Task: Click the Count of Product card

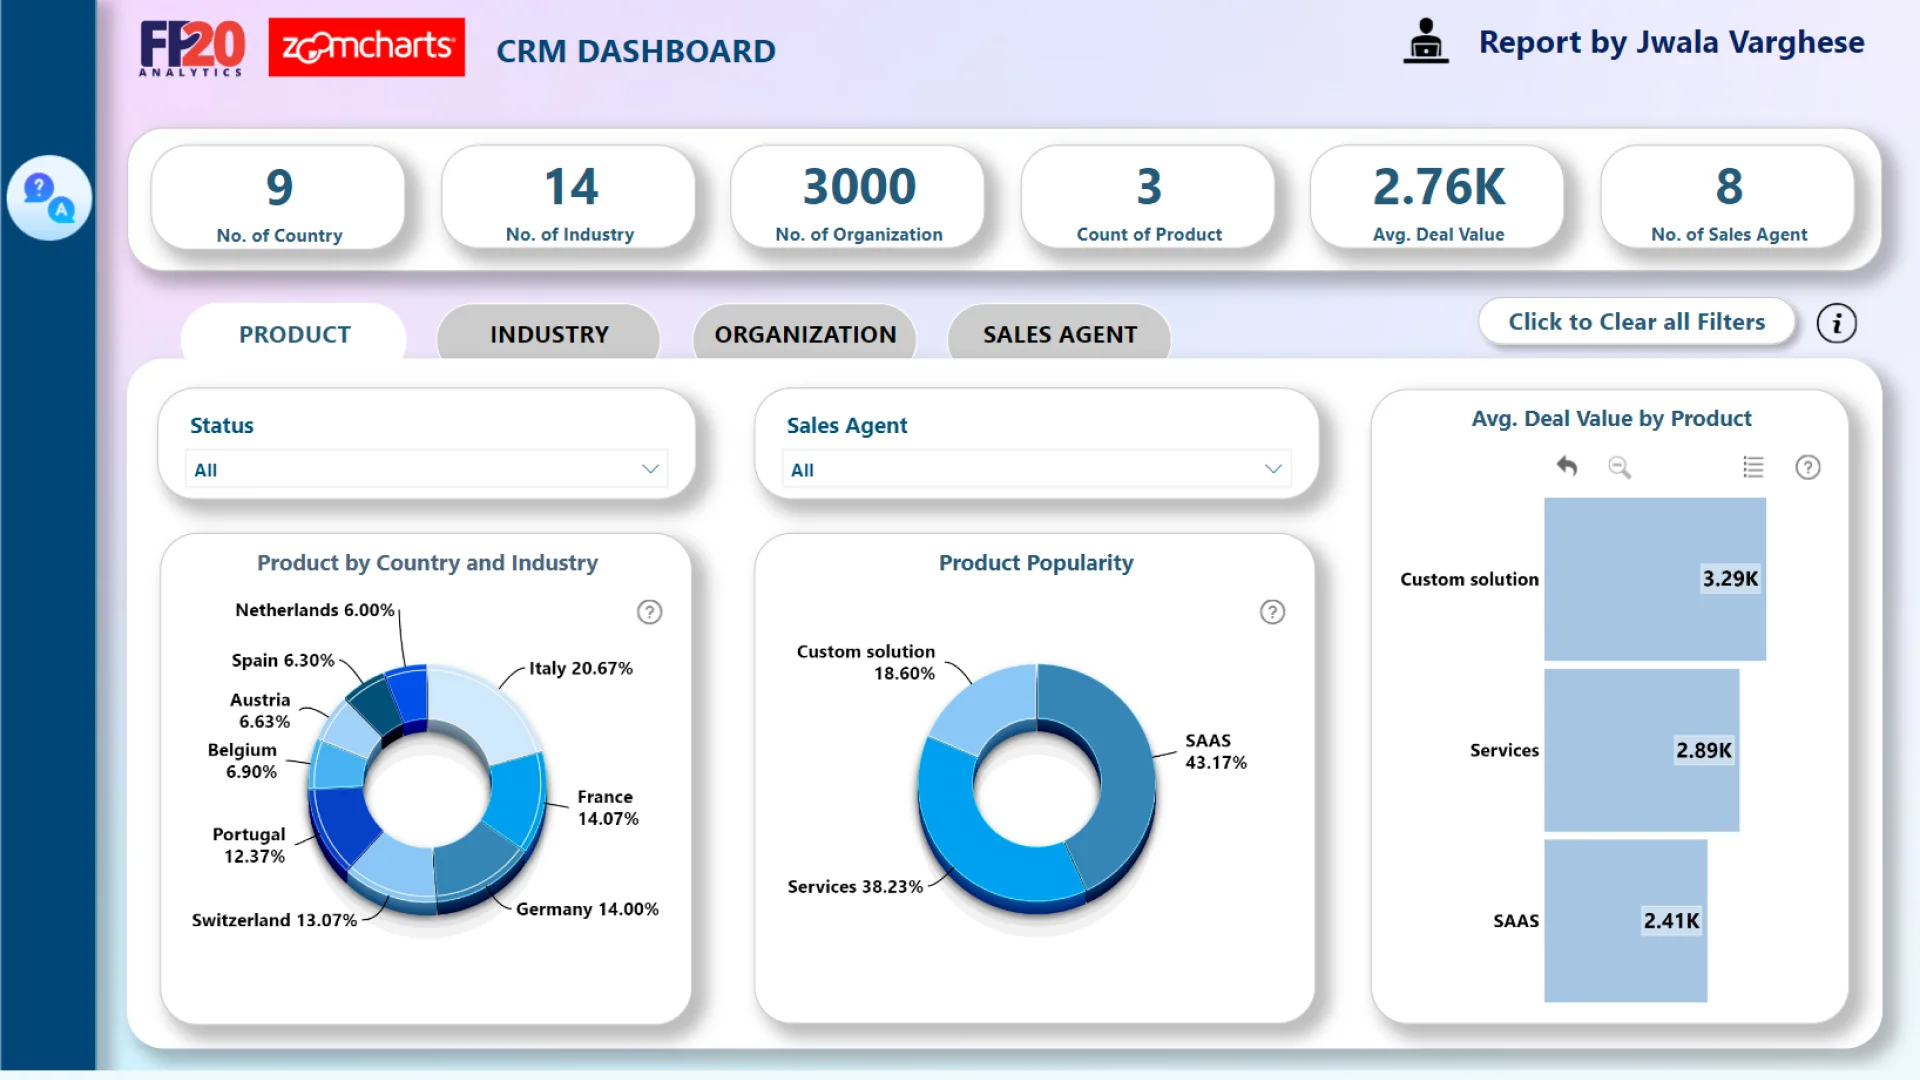Action: (1149, 198)
